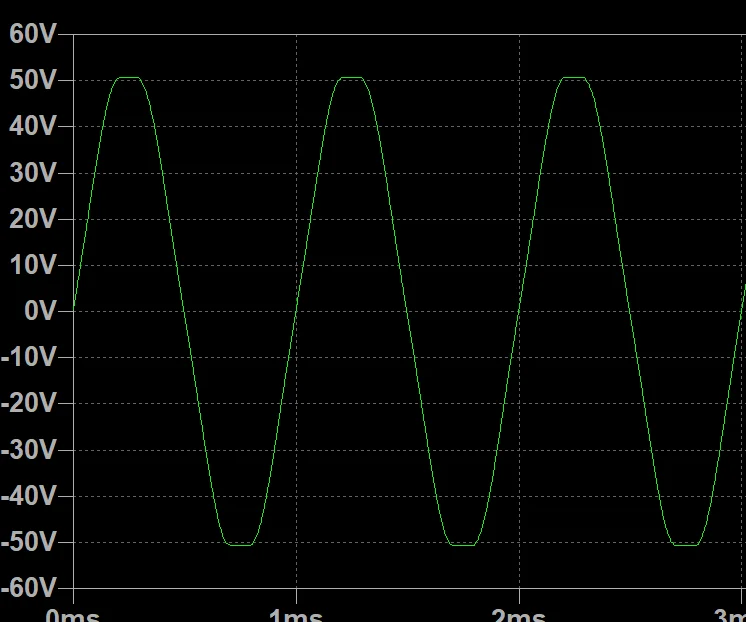Click the second clipped positive peak of waveform
The width and height of the screenshot is (746, 622).
[351, 78]
